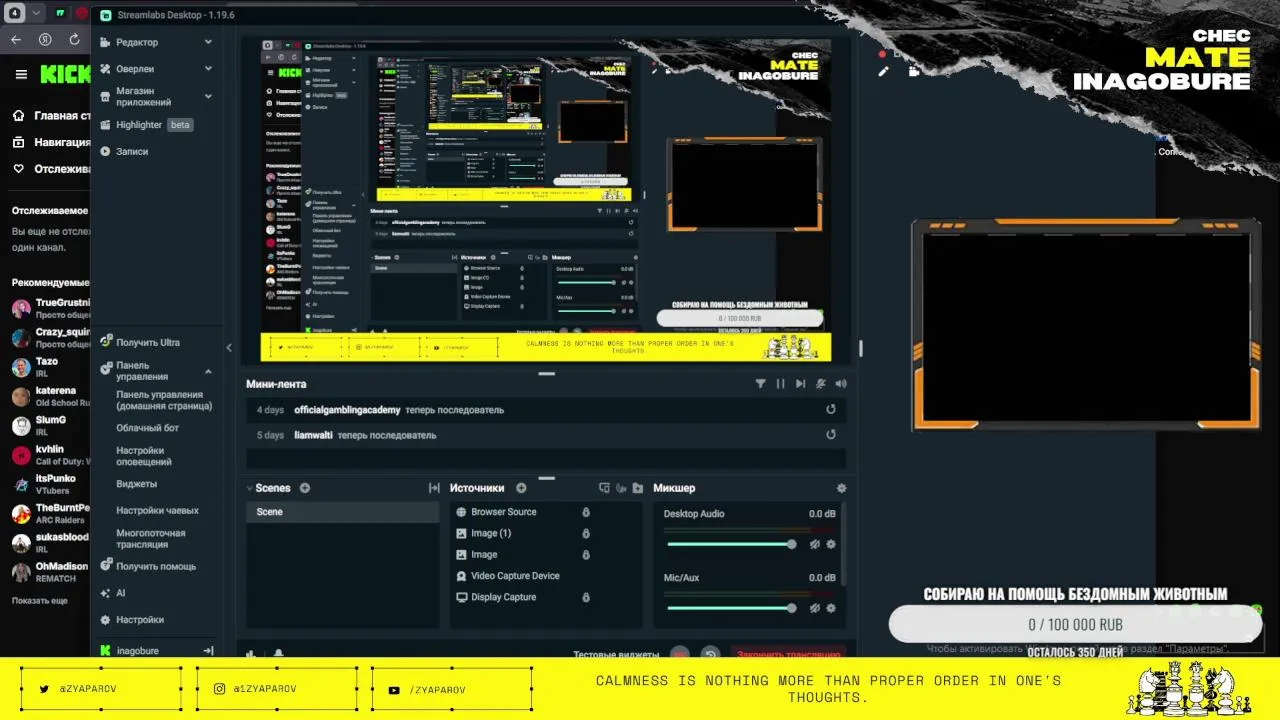Toggle the lock on Browser Source
Screen dimensions: 1280x720
[586, 512]
